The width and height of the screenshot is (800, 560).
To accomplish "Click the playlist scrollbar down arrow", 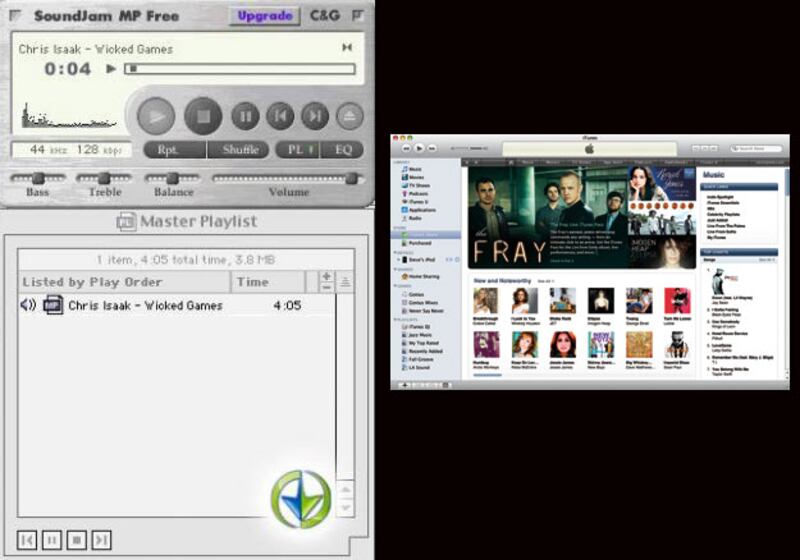I will (x=345, y=507).
